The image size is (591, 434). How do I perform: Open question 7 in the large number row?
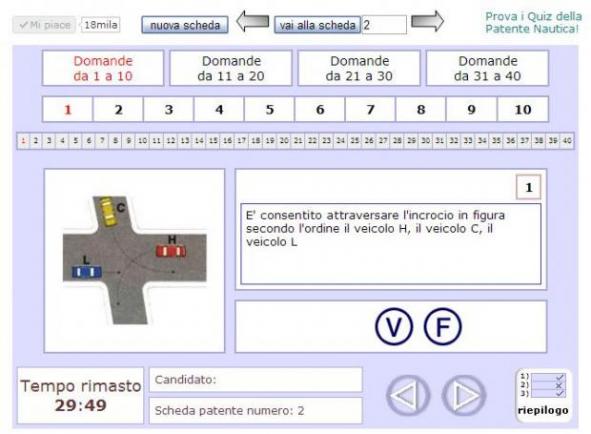371,109
